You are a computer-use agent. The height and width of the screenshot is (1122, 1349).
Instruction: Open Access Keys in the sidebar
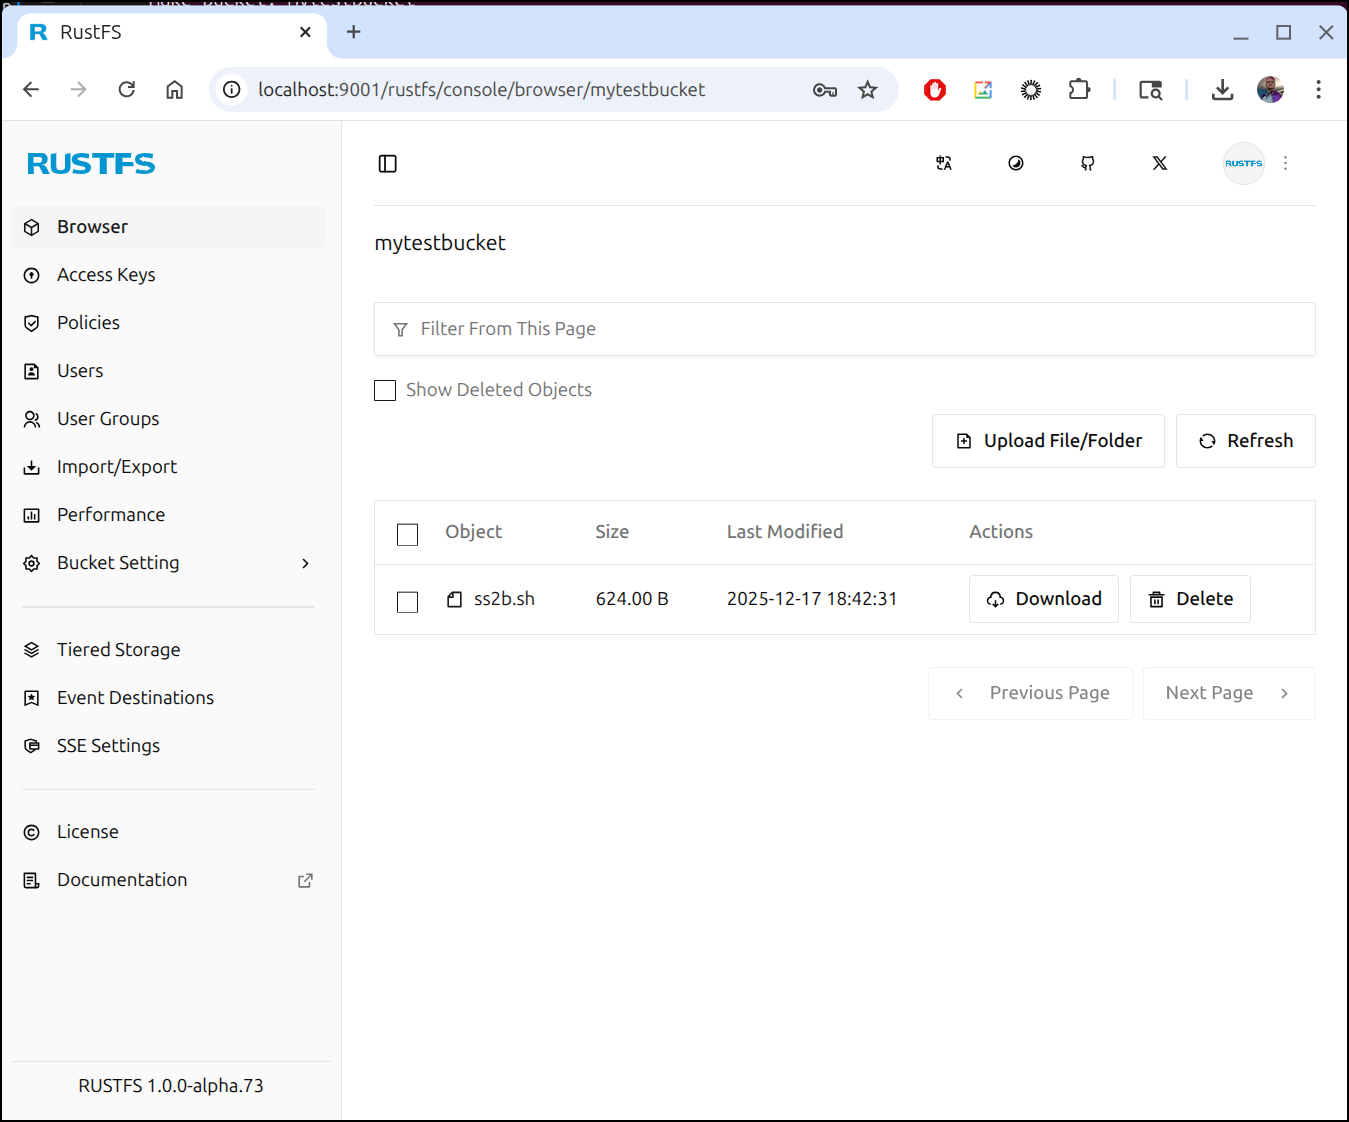click(106, 275)
